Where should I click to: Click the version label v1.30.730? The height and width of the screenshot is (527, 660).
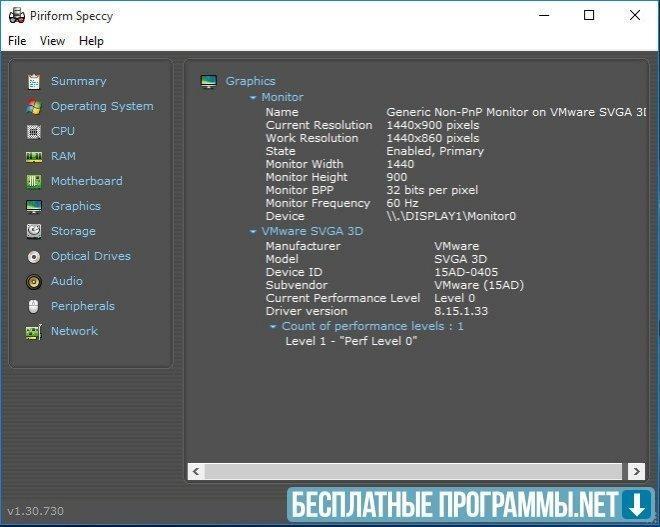point(36,511)
